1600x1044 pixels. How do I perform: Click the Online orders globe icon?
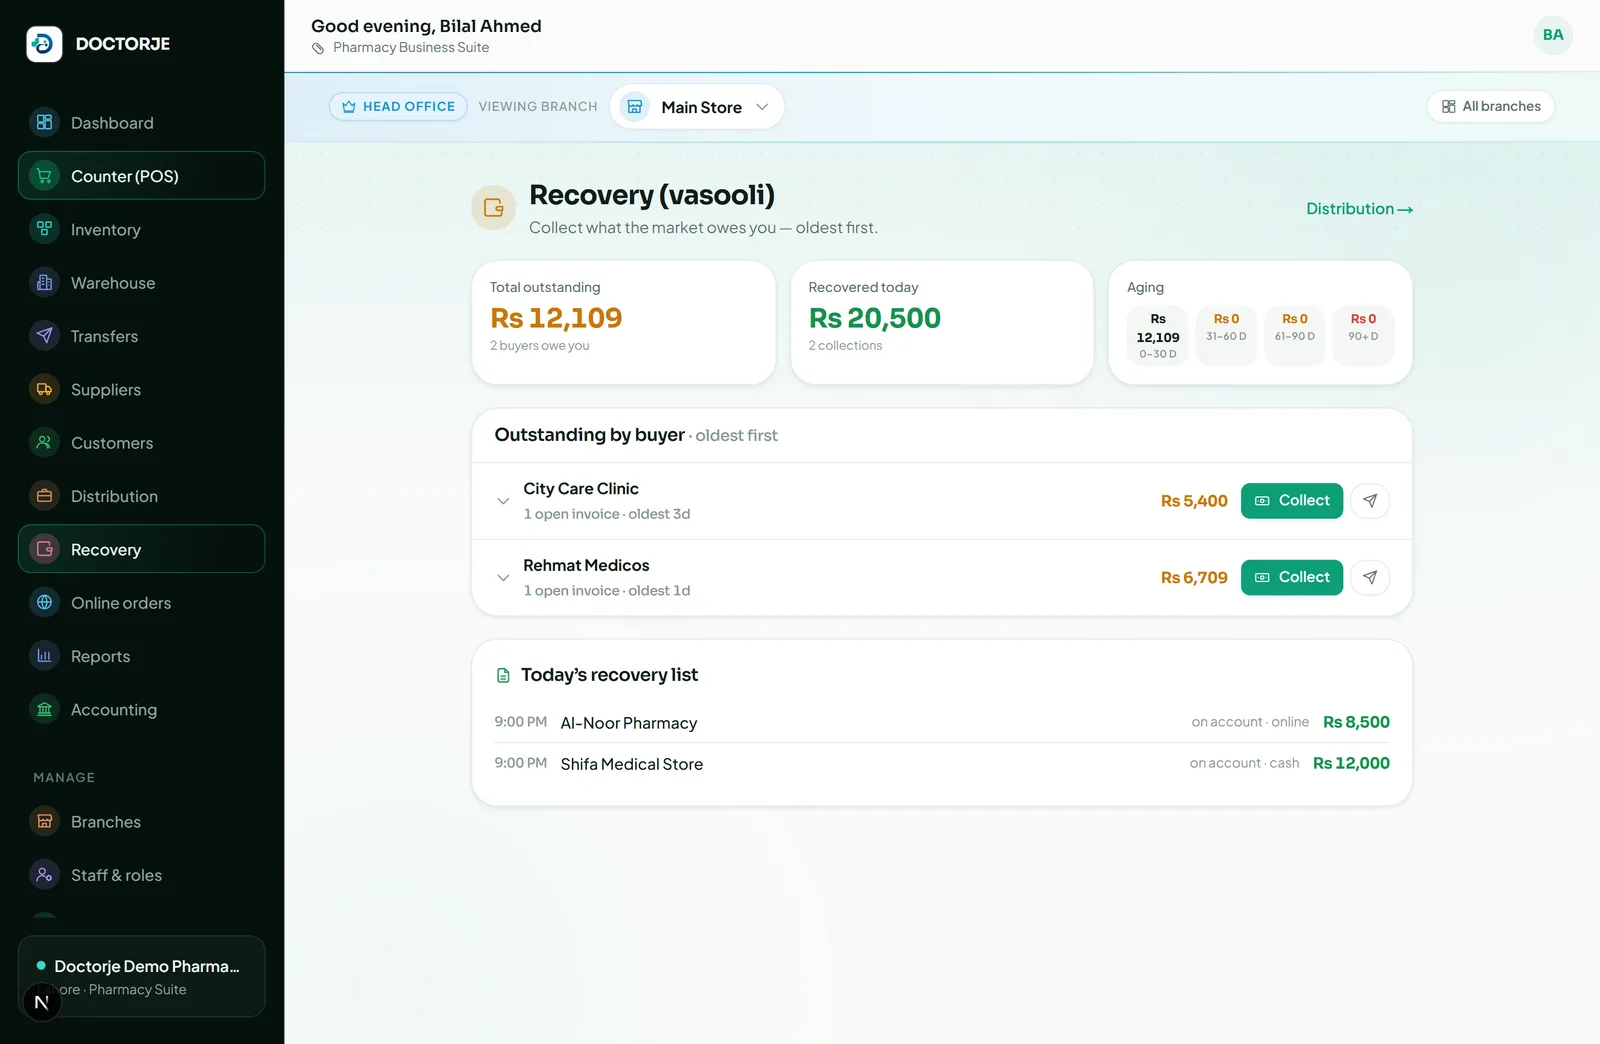44,603
